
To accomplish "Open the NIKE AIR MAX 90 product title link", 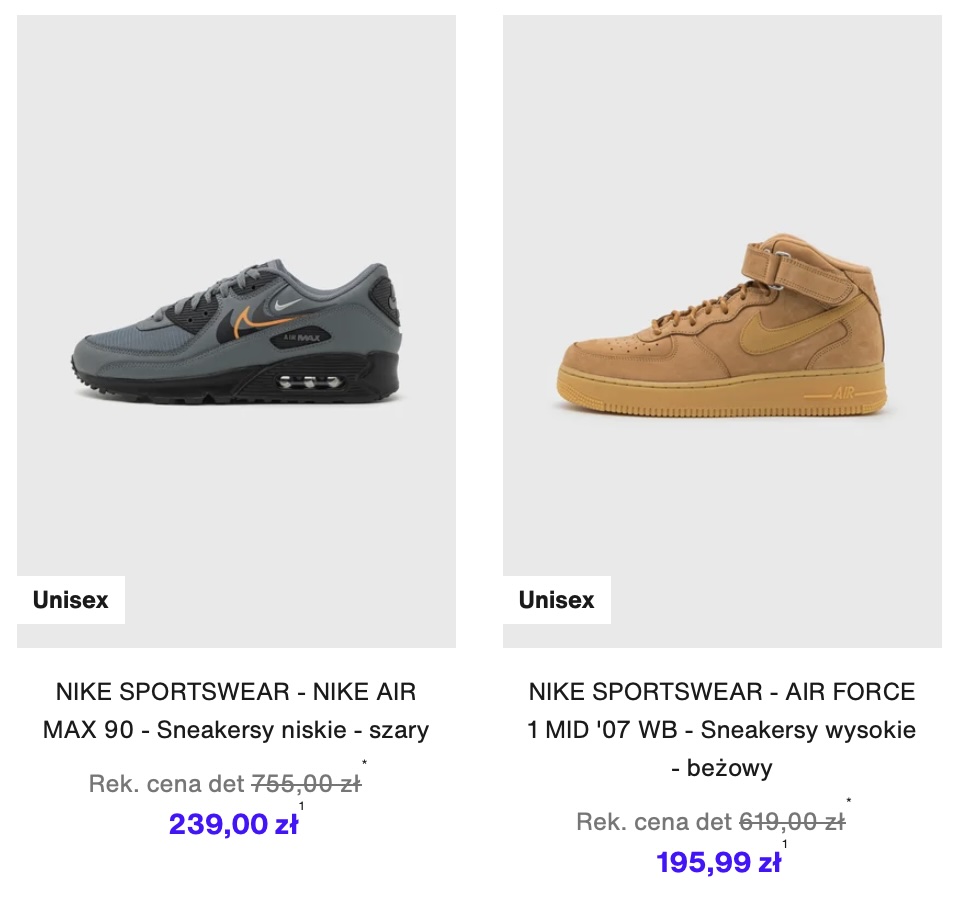I will pyautogui.click(x=236, y=711).
